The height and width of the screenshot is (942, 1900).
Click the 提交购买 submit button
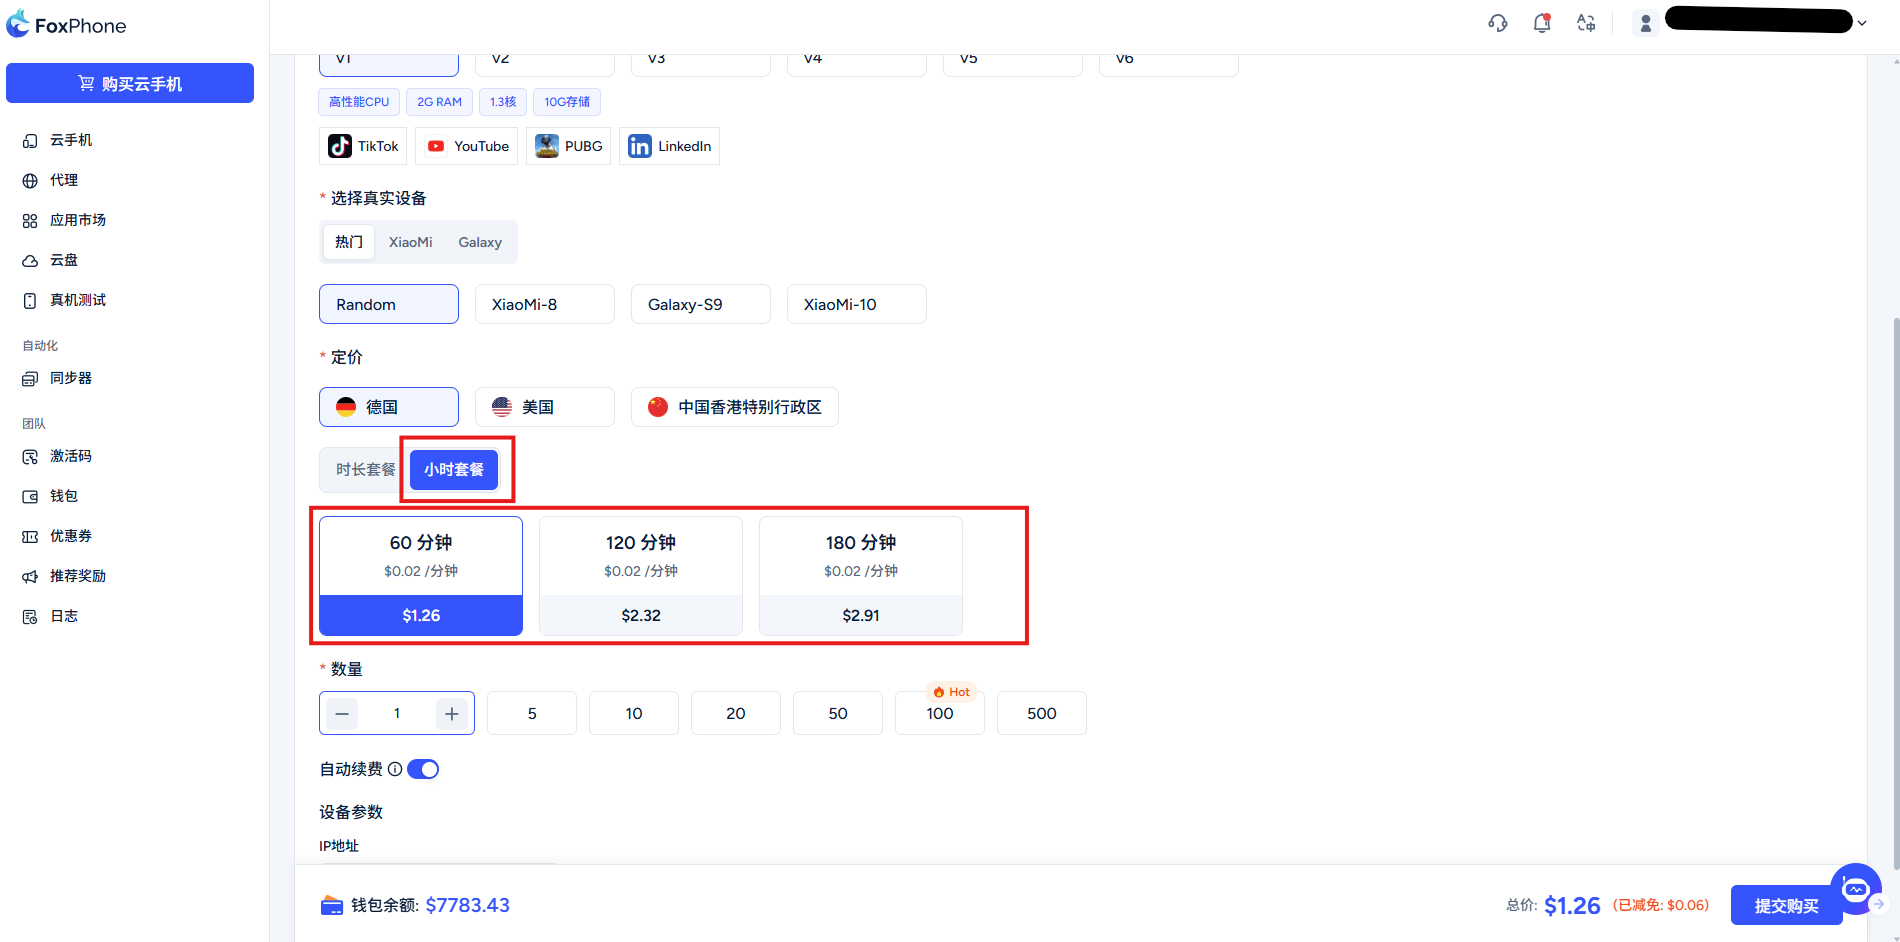coord(1786,905)
